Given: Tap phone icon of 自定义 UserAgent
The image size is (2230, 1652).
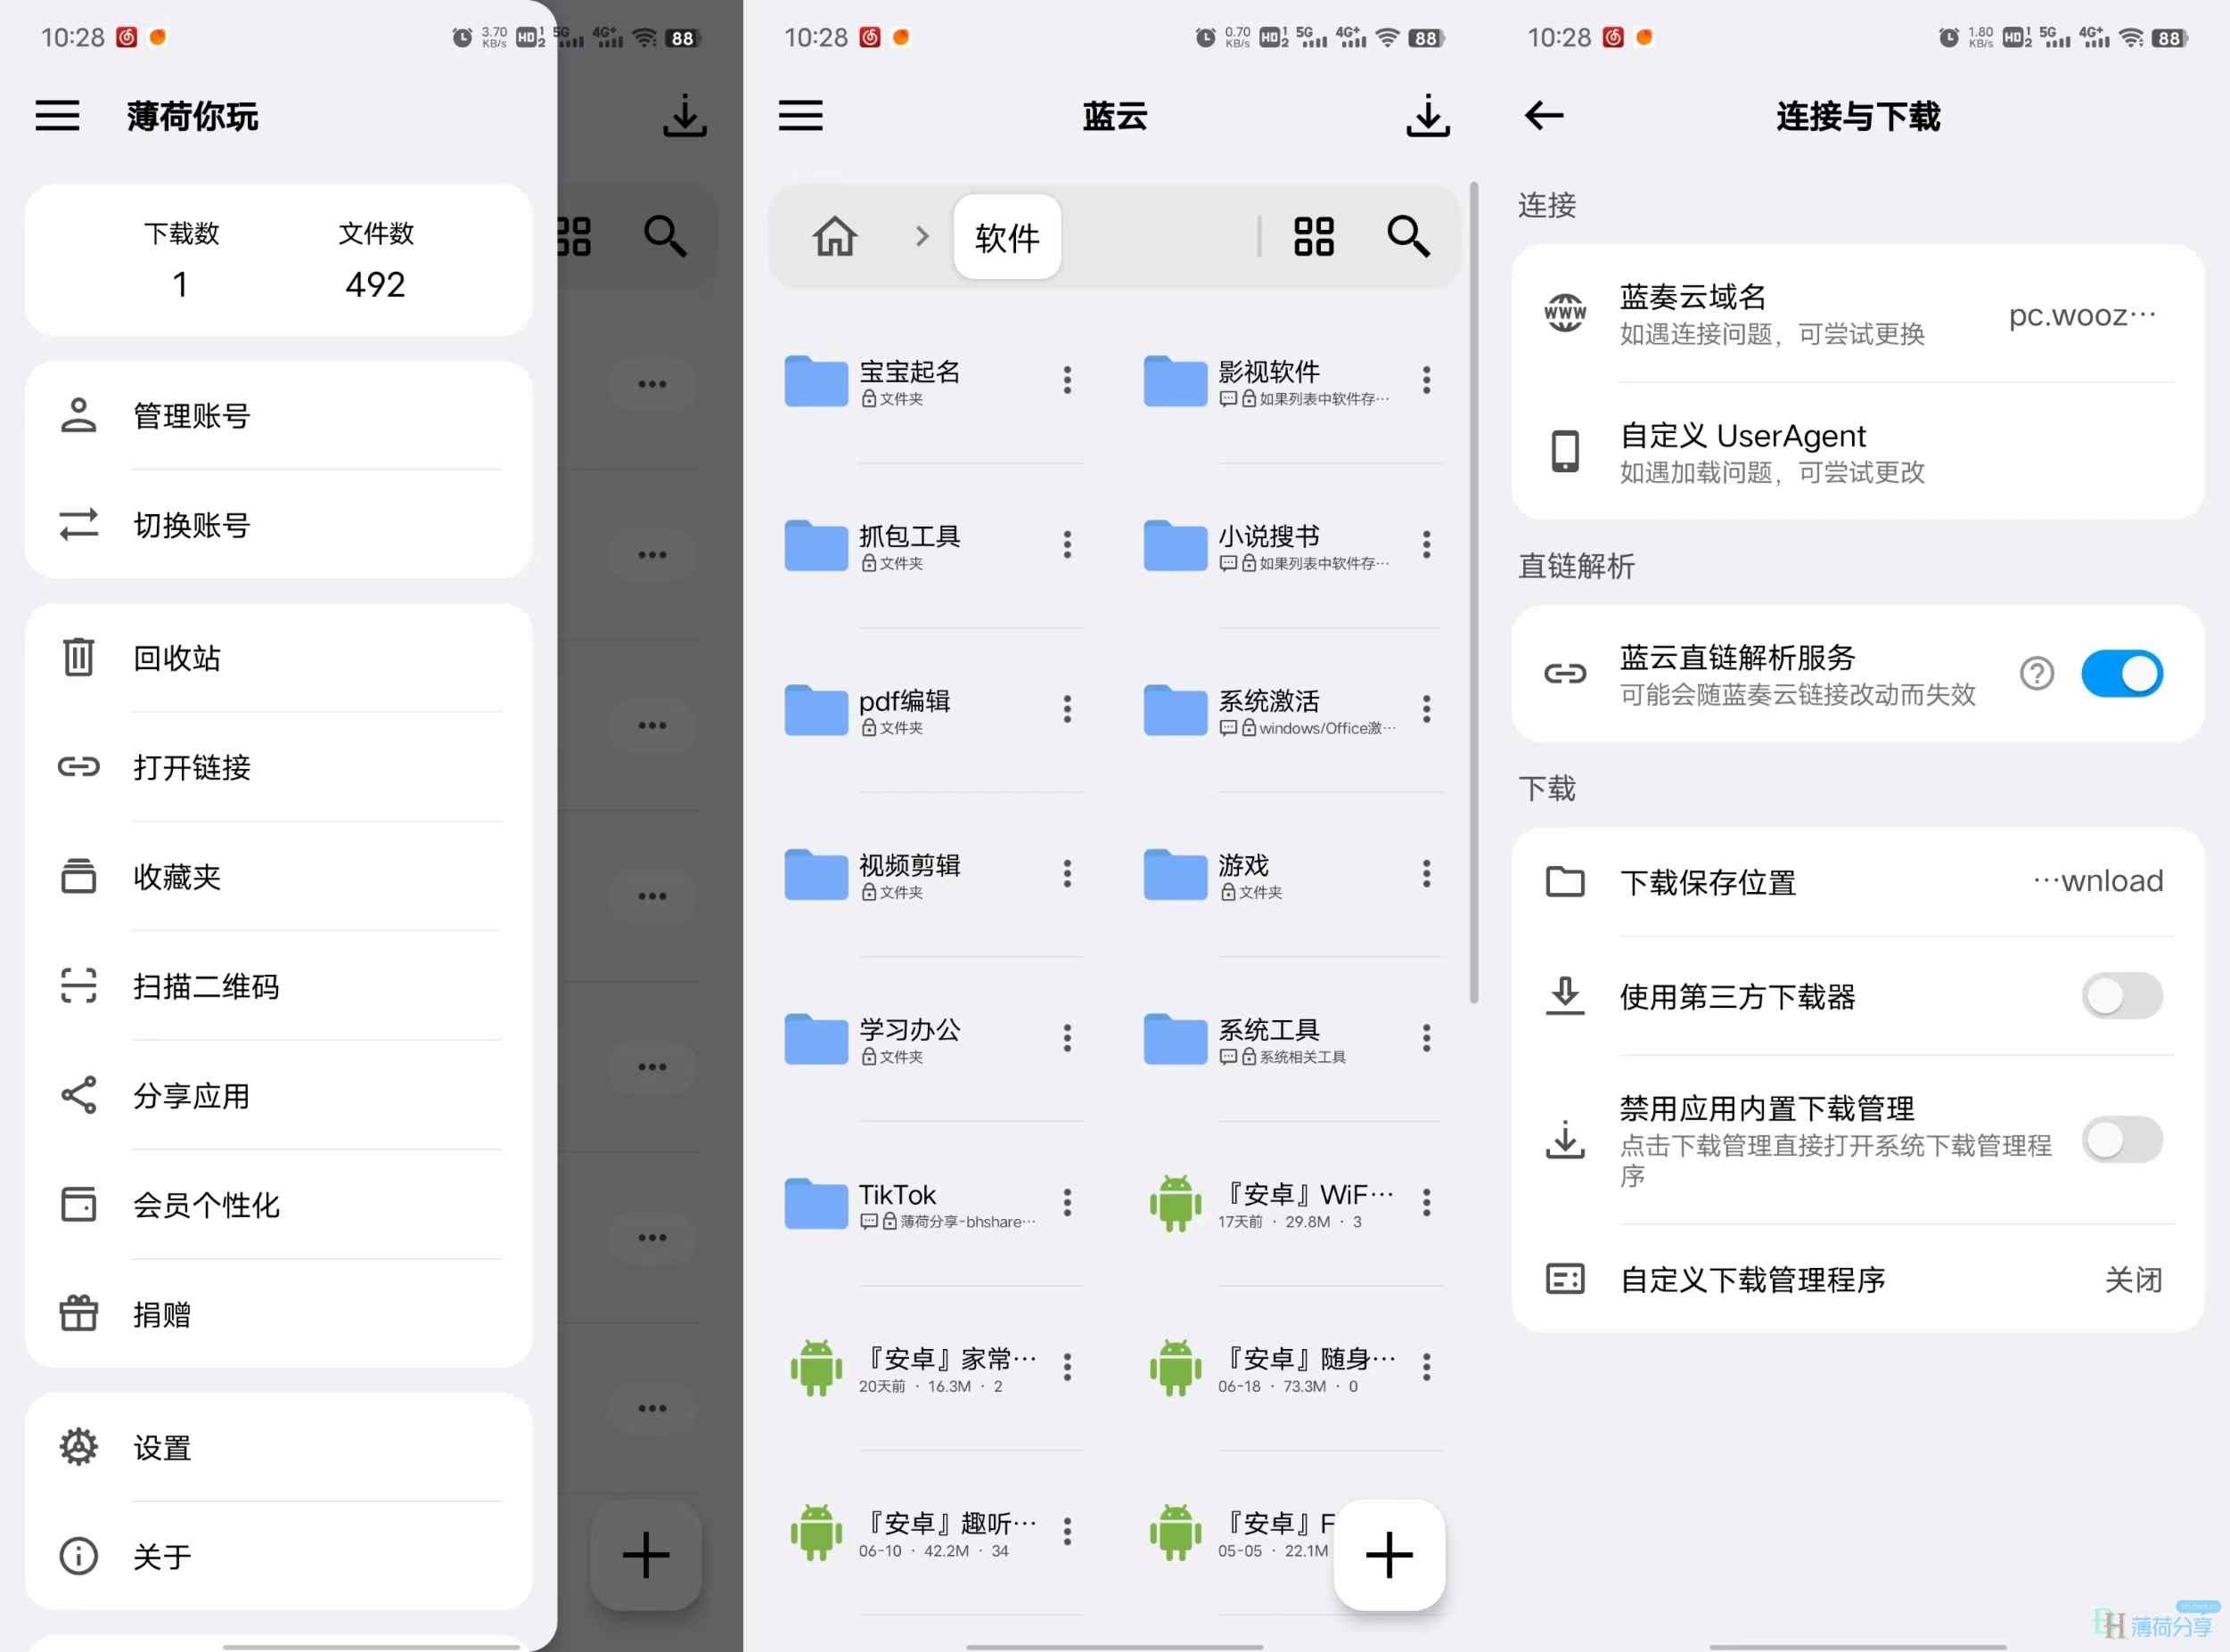Looking at the screenshot, I should [1564, 451].
